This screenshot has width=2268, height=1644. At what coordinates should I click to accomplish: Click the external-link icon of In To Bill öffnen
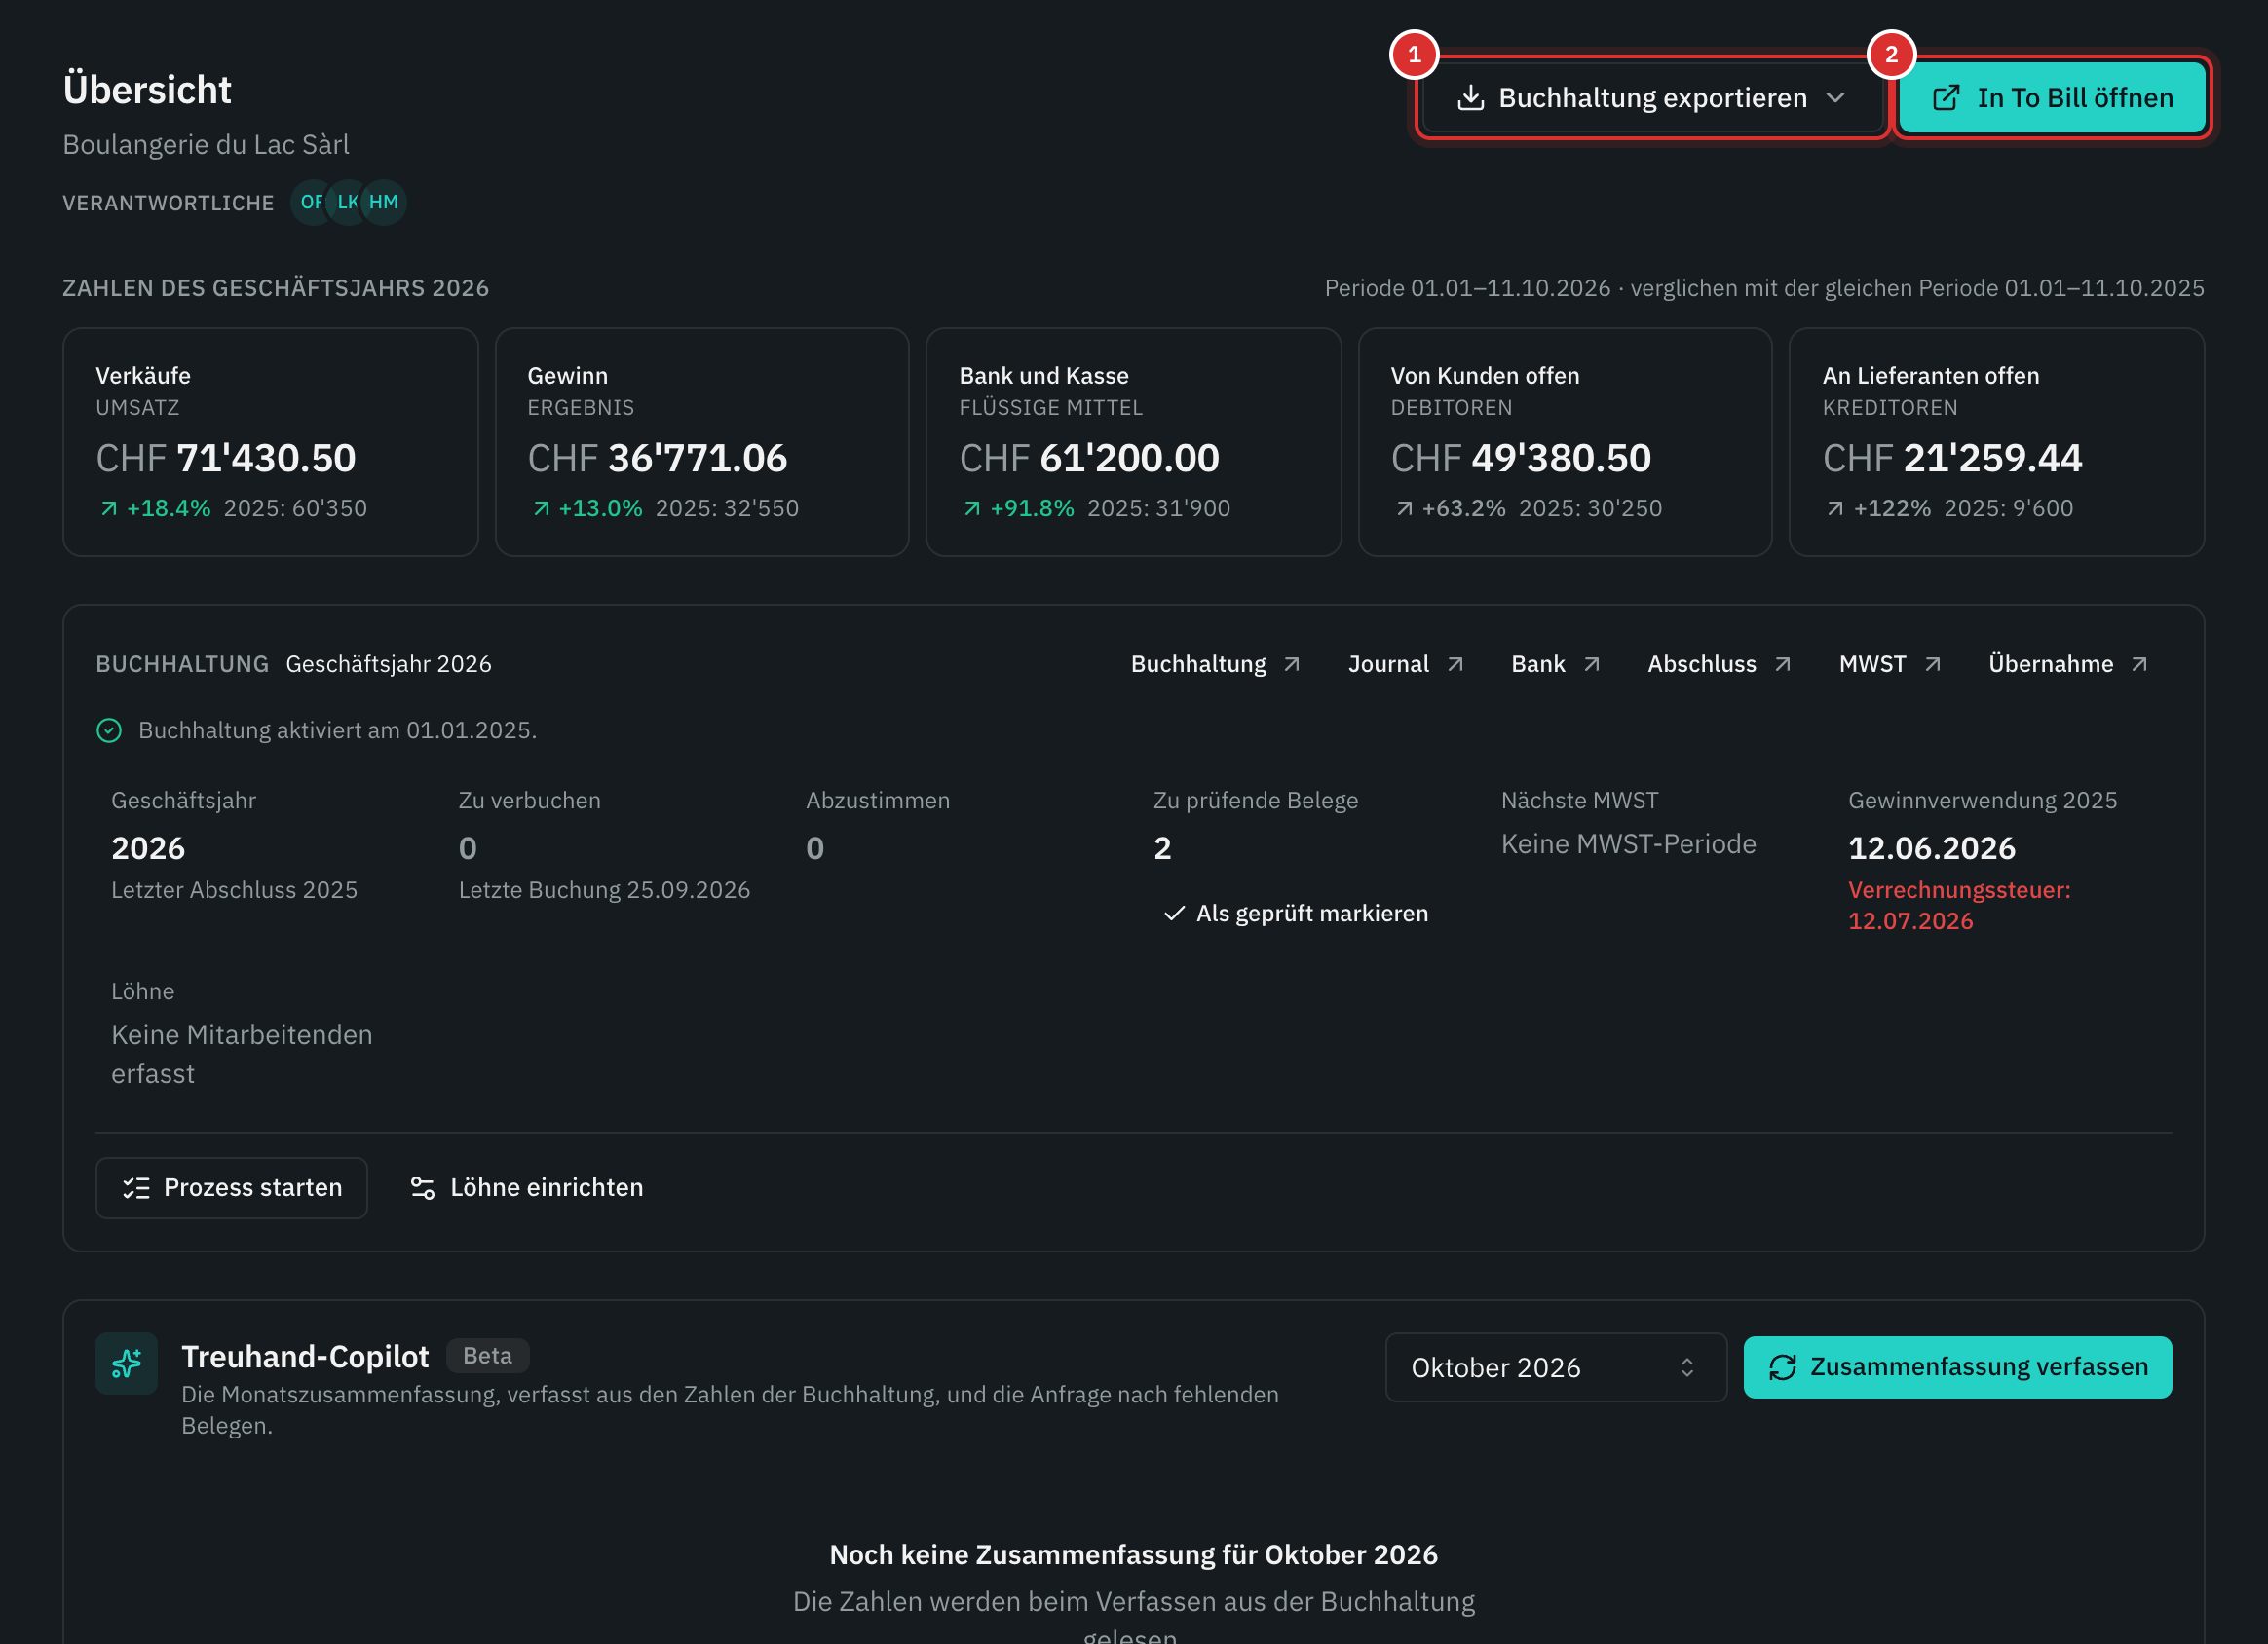[1946, 98]
